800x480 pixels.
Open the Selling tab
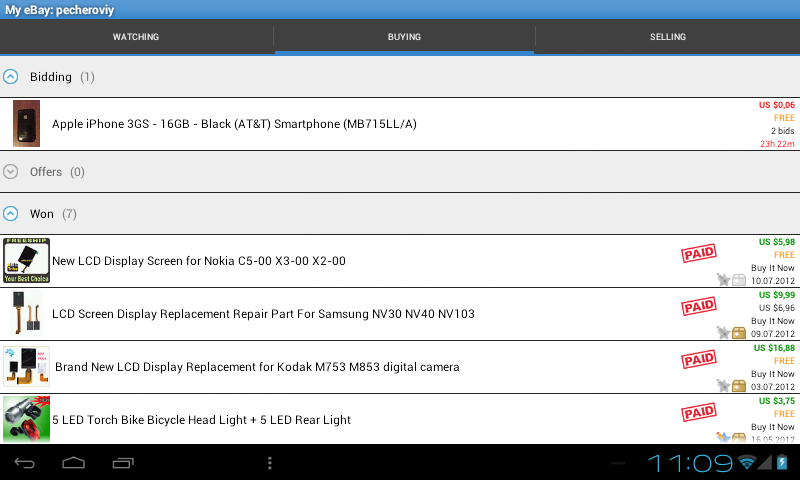point(667,37)
